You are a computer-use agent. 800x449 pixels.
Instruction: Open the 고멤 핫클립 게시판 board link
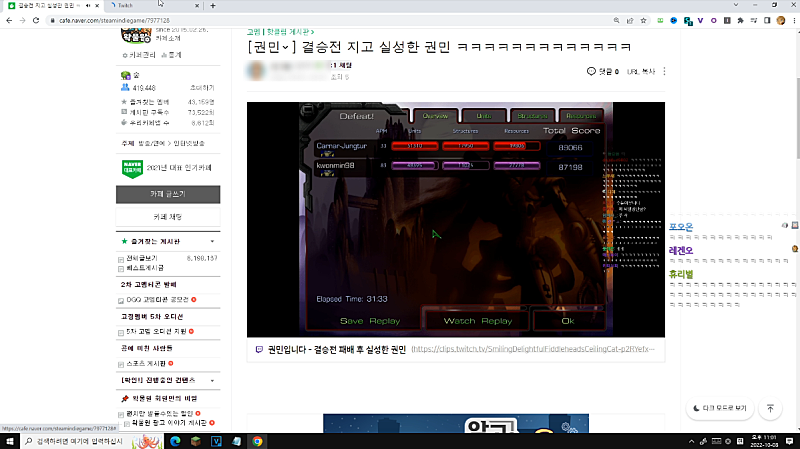pos(280,32)
